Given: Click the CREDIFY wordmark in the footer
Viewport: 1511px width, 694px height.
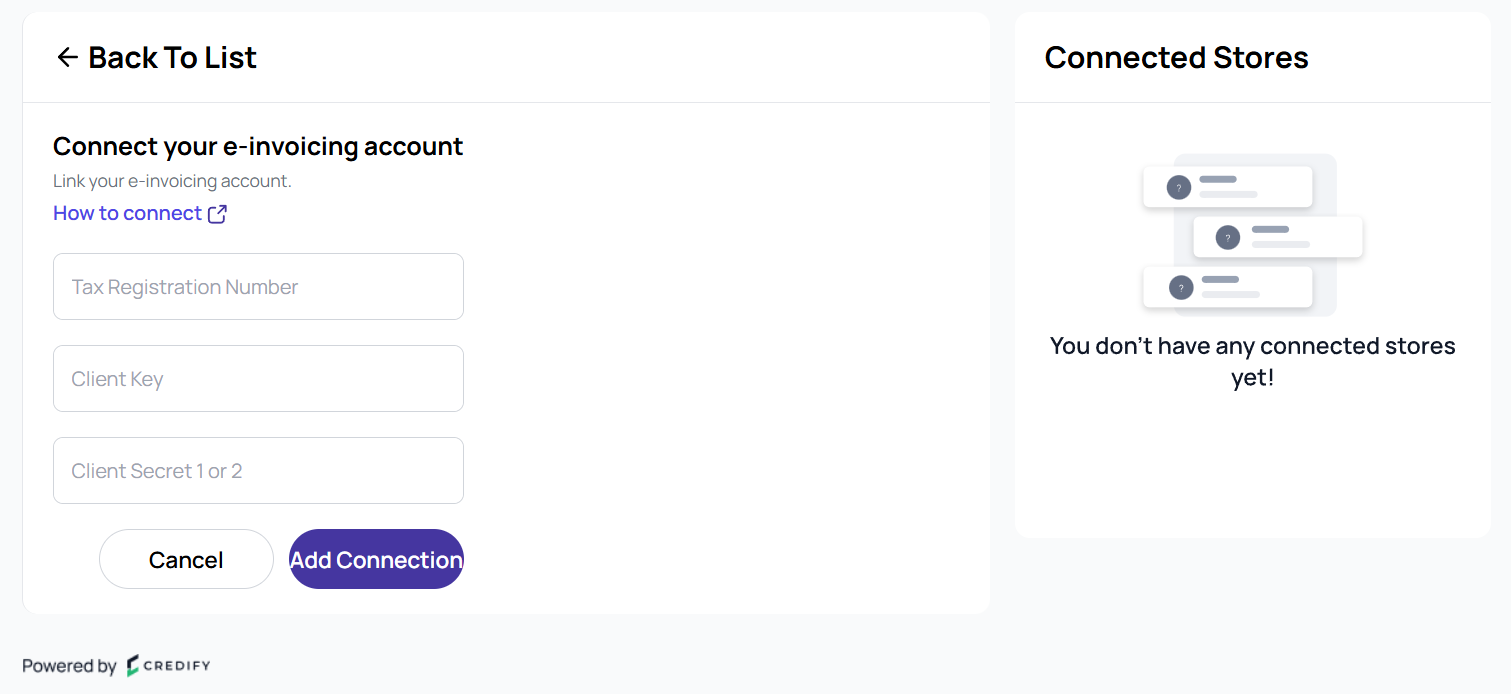Looking at the screenshot, I should pos(177,666).
